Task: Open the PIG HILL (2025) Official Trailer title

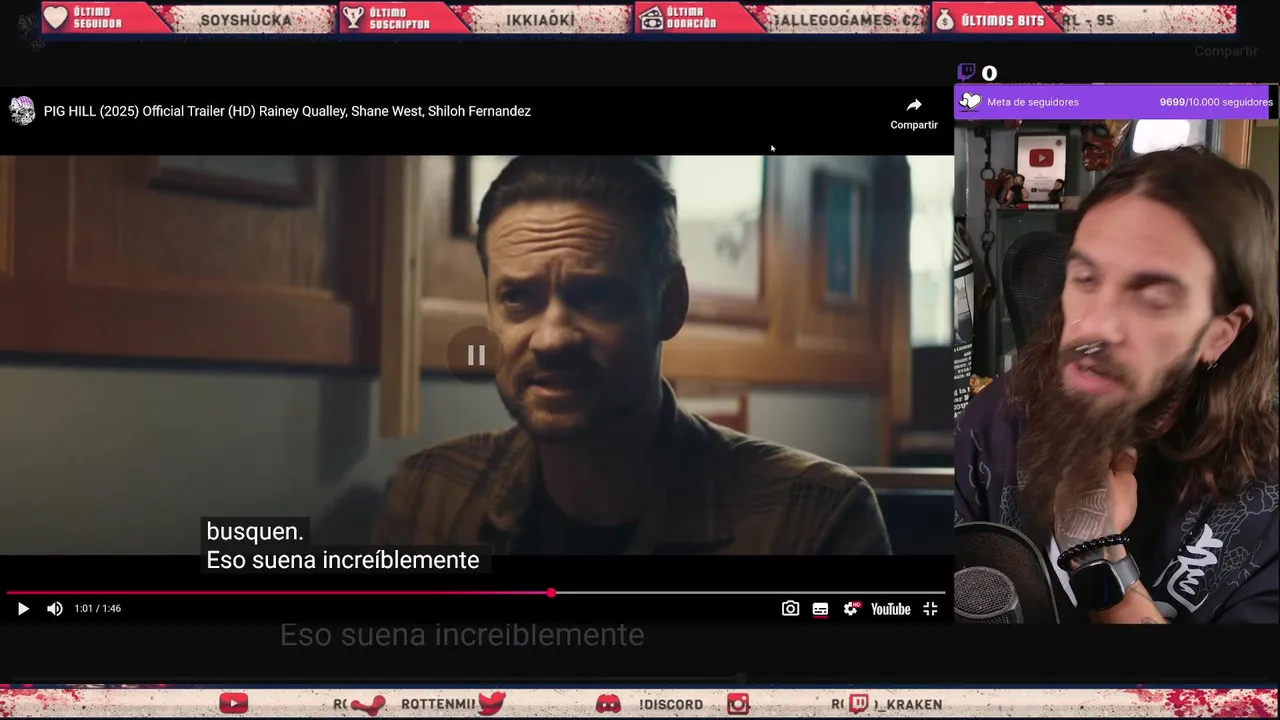Action: tap(287, 111)
